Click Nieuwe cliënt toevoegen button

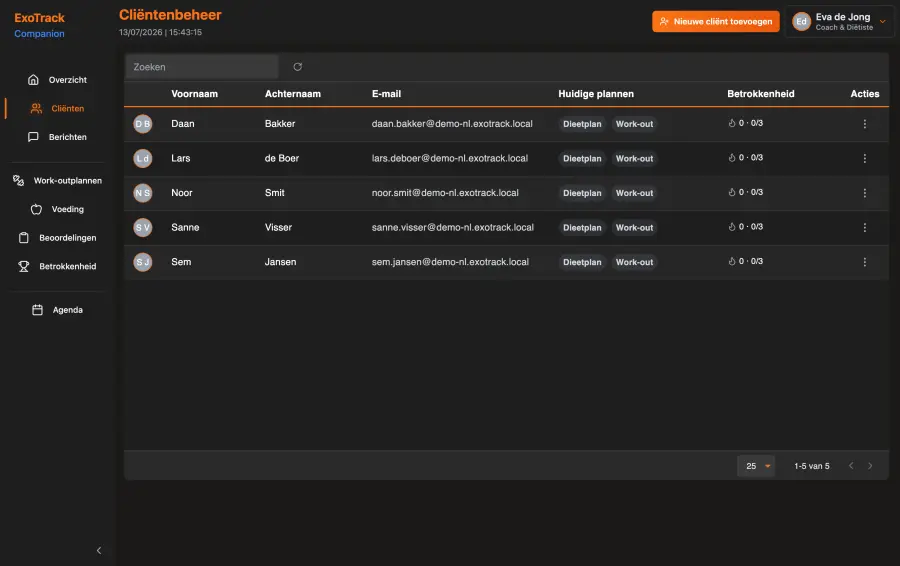click(716, 22)
